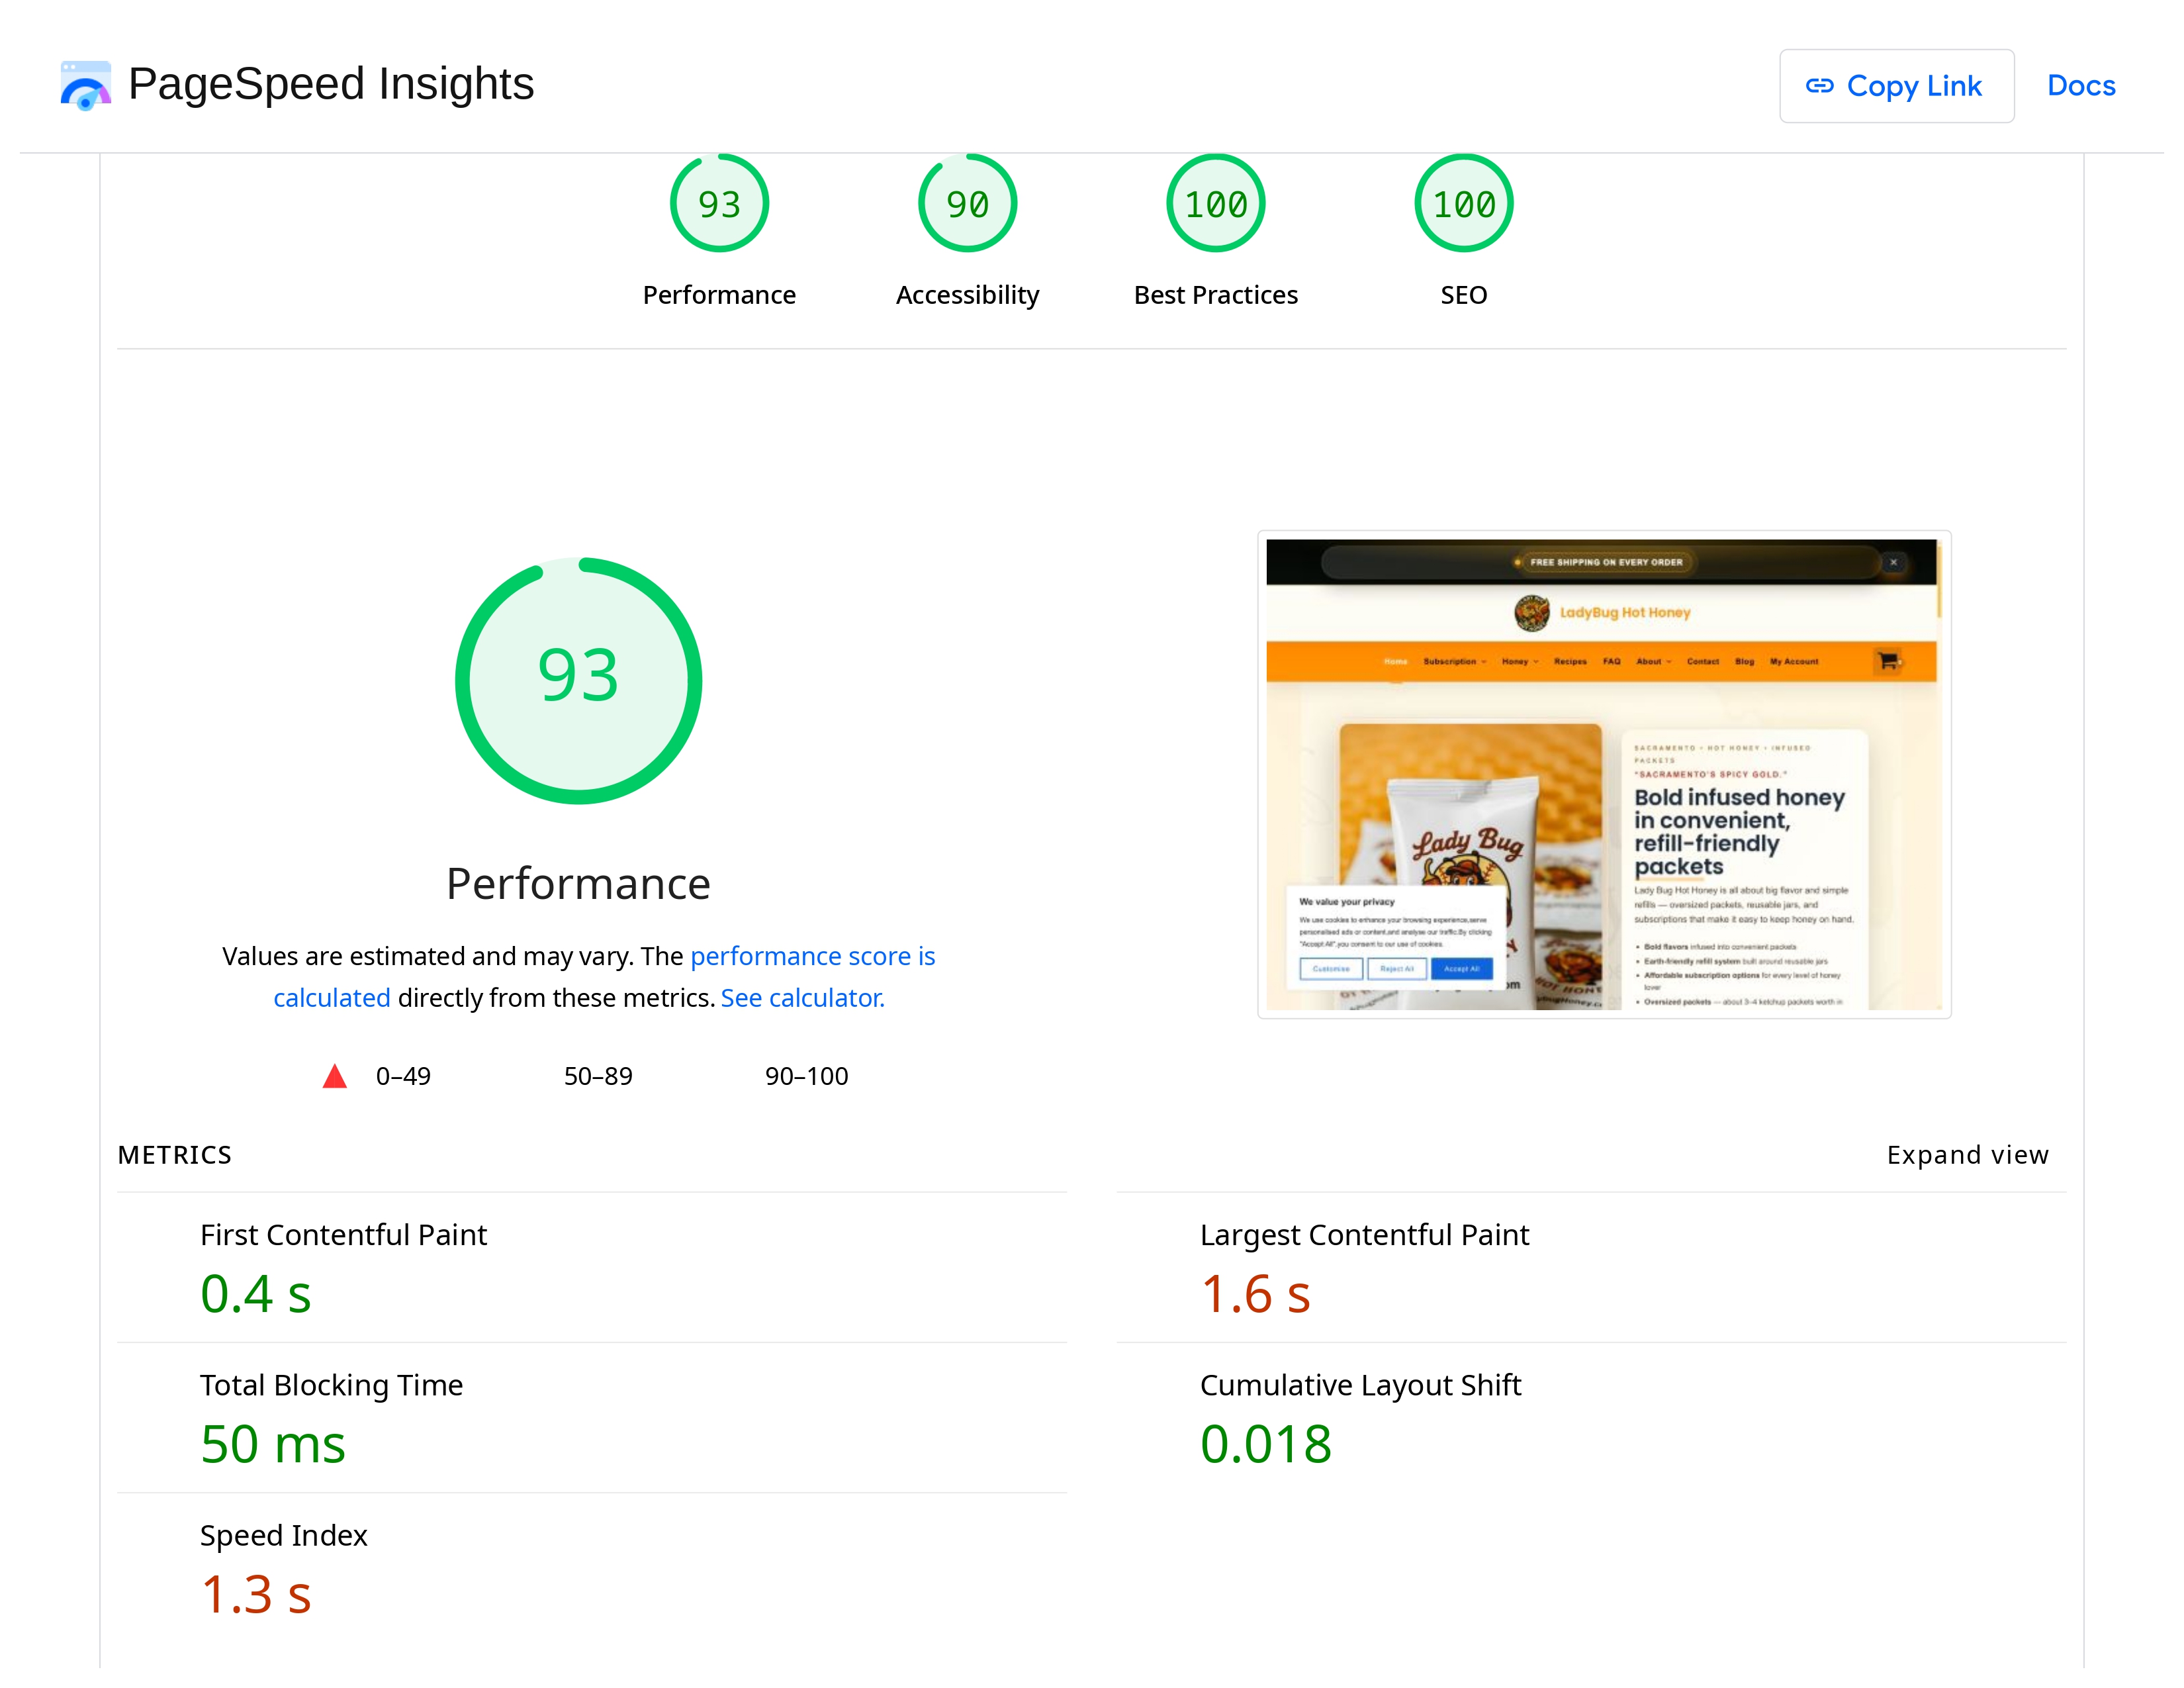Expand the Speed Index metric
The height and width of the screenshot is (1688, 2184).
(x=283, y=1535)
